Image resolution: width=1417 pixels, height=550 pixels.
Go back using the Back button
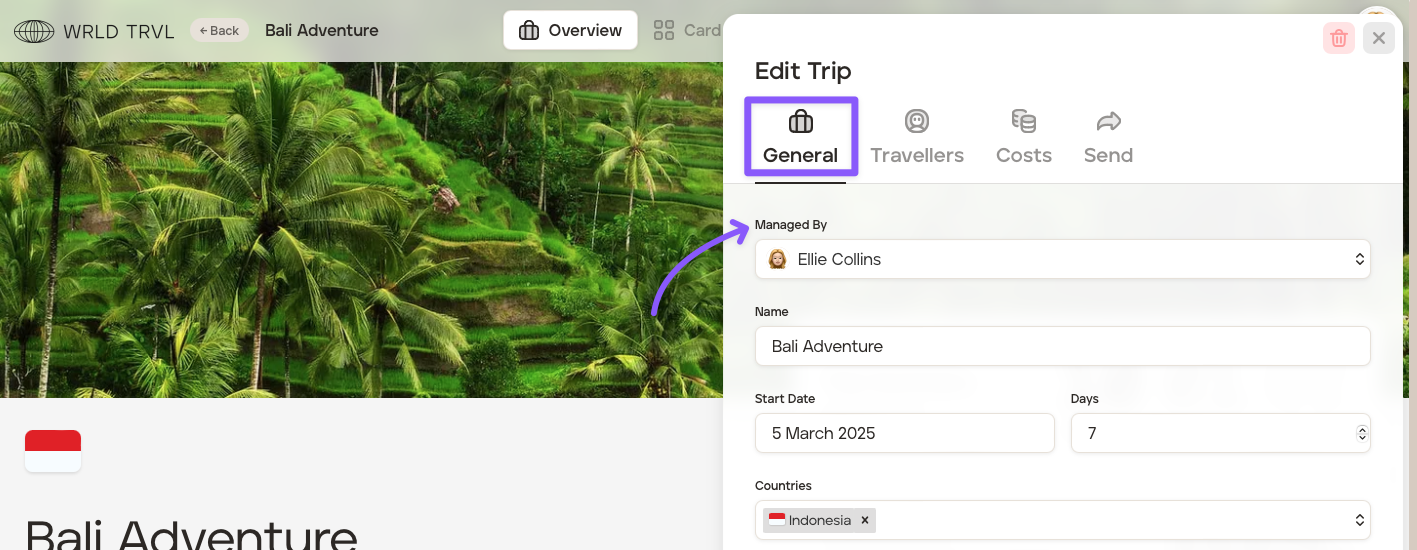click(x=219, y=31)
